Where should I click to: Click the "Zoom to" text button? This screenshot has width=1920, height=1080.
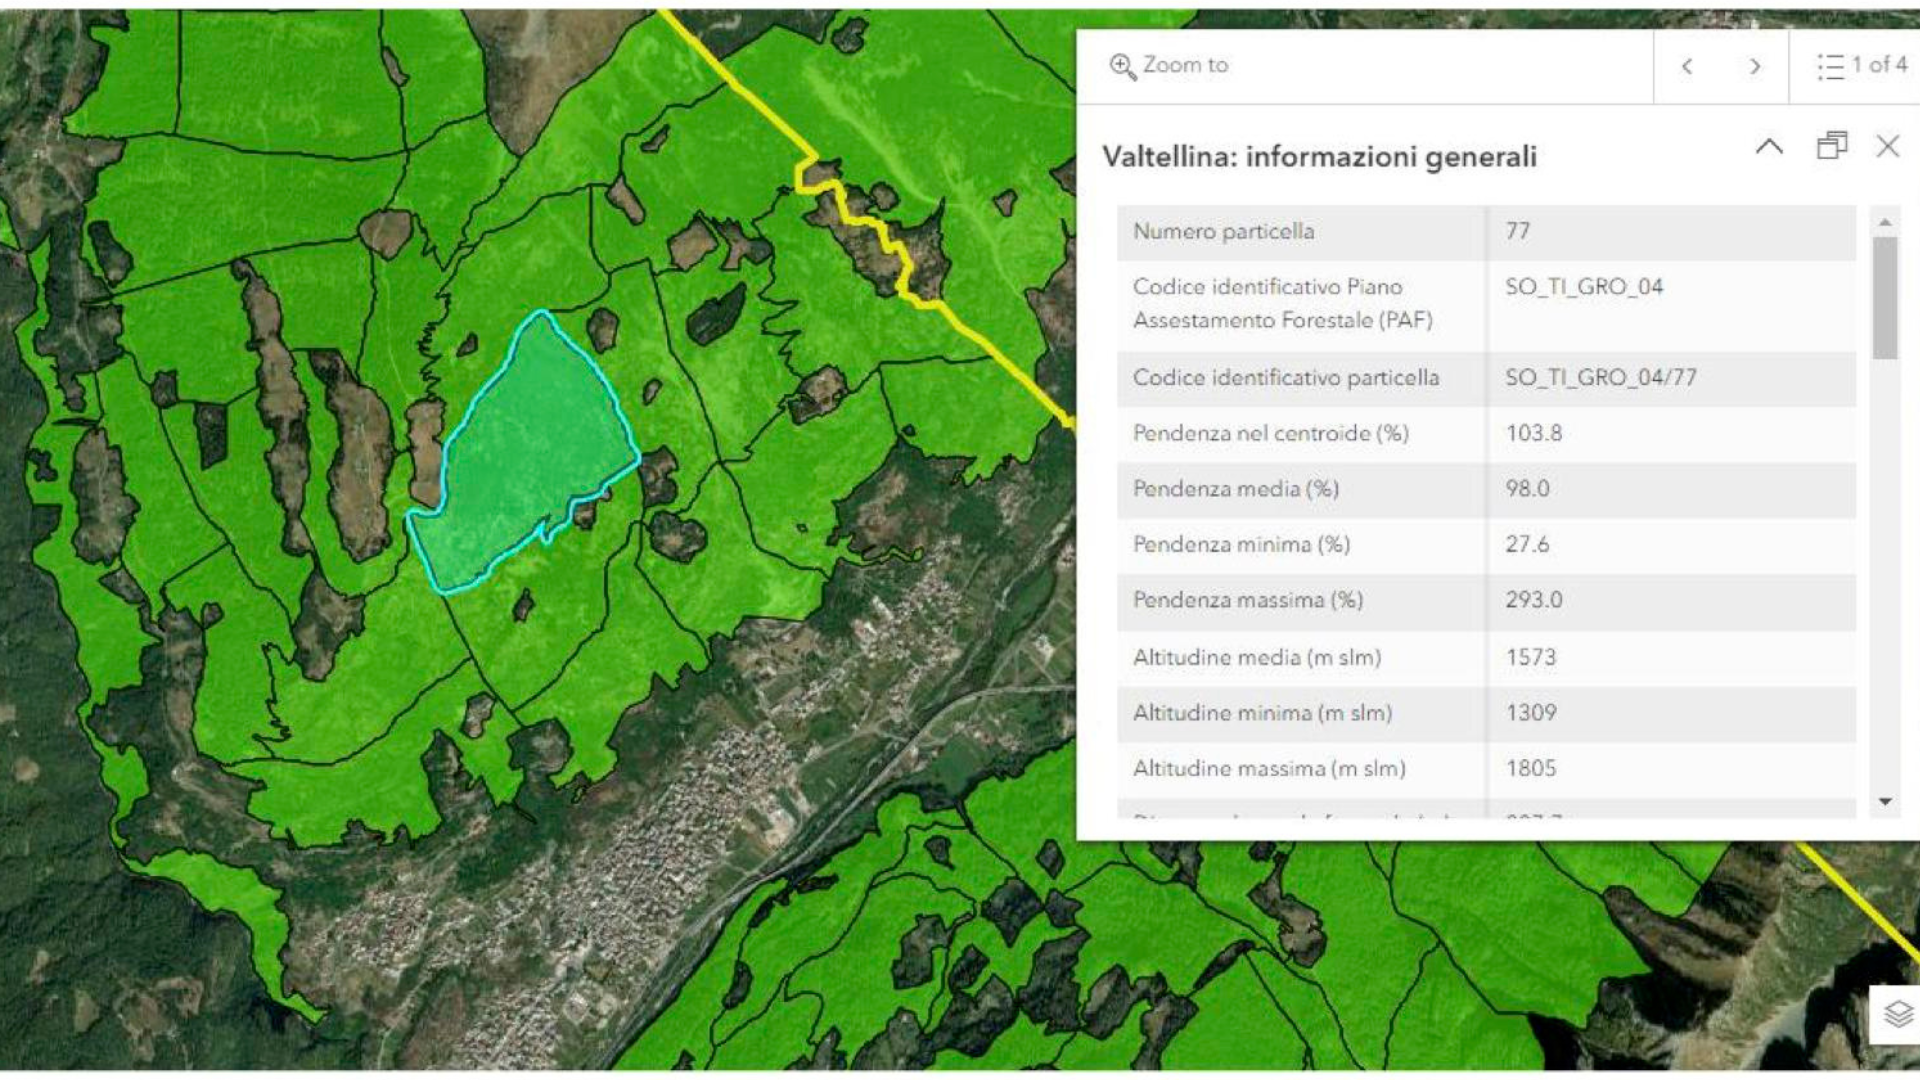coord(1185,66)
